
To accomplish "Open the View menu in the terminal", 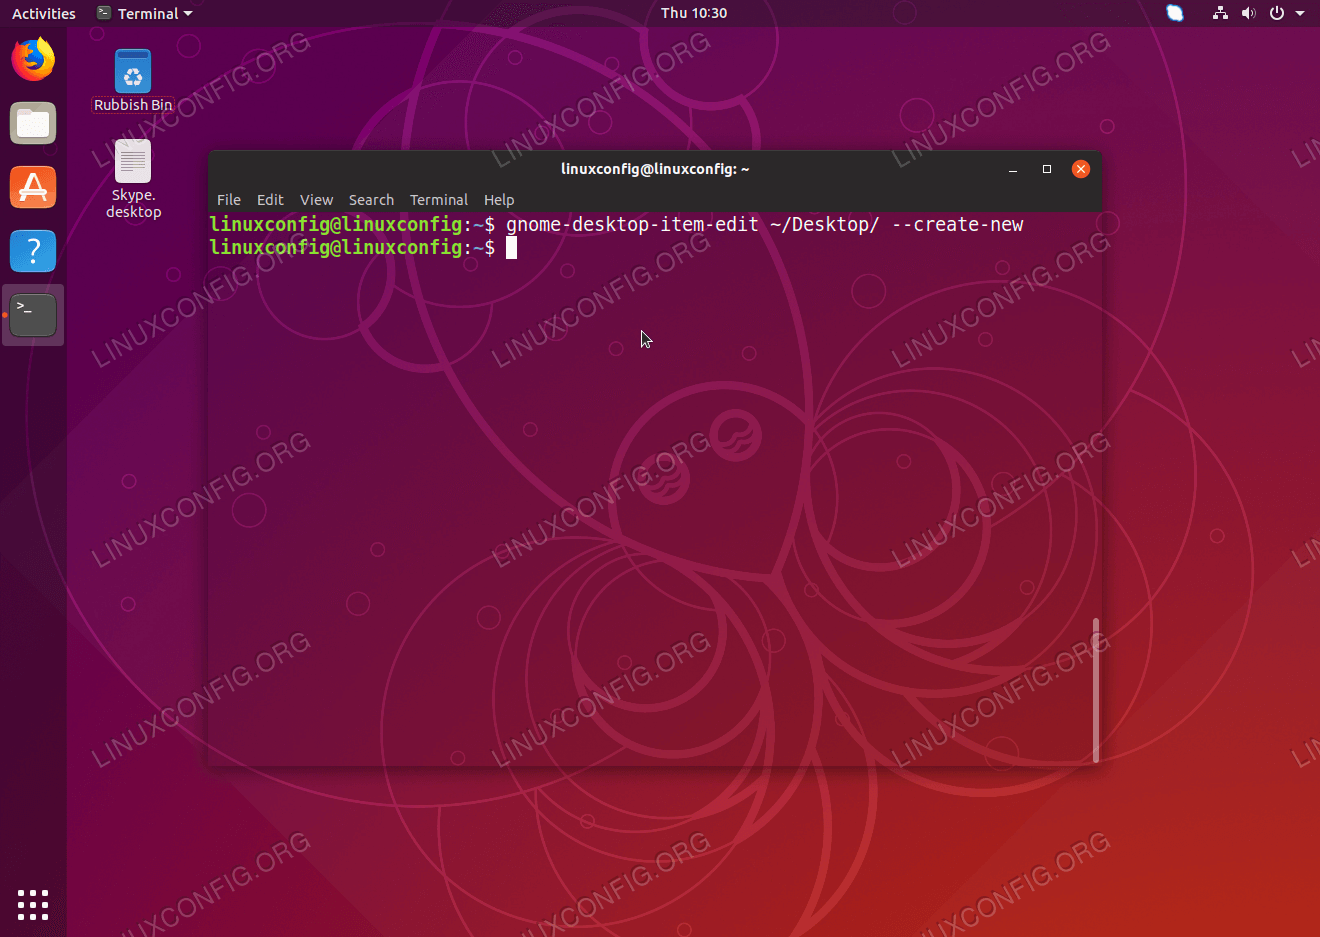I will 316,200.
